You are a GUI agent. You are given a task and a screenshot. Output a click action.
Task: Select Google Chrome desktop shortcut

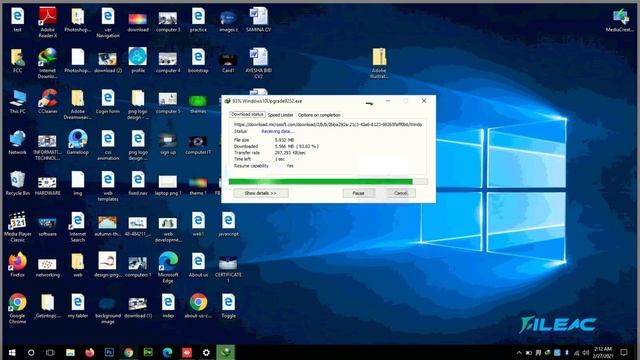[x=18, y=308]
